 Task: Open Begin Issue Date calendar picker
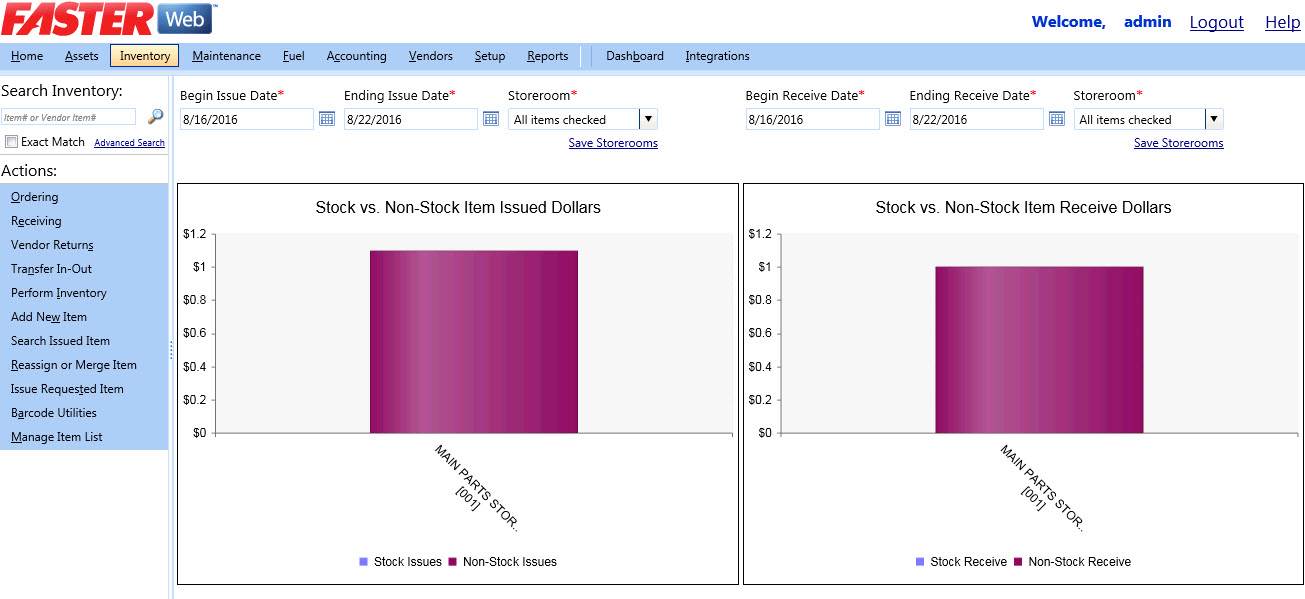(x=327, y=119)
